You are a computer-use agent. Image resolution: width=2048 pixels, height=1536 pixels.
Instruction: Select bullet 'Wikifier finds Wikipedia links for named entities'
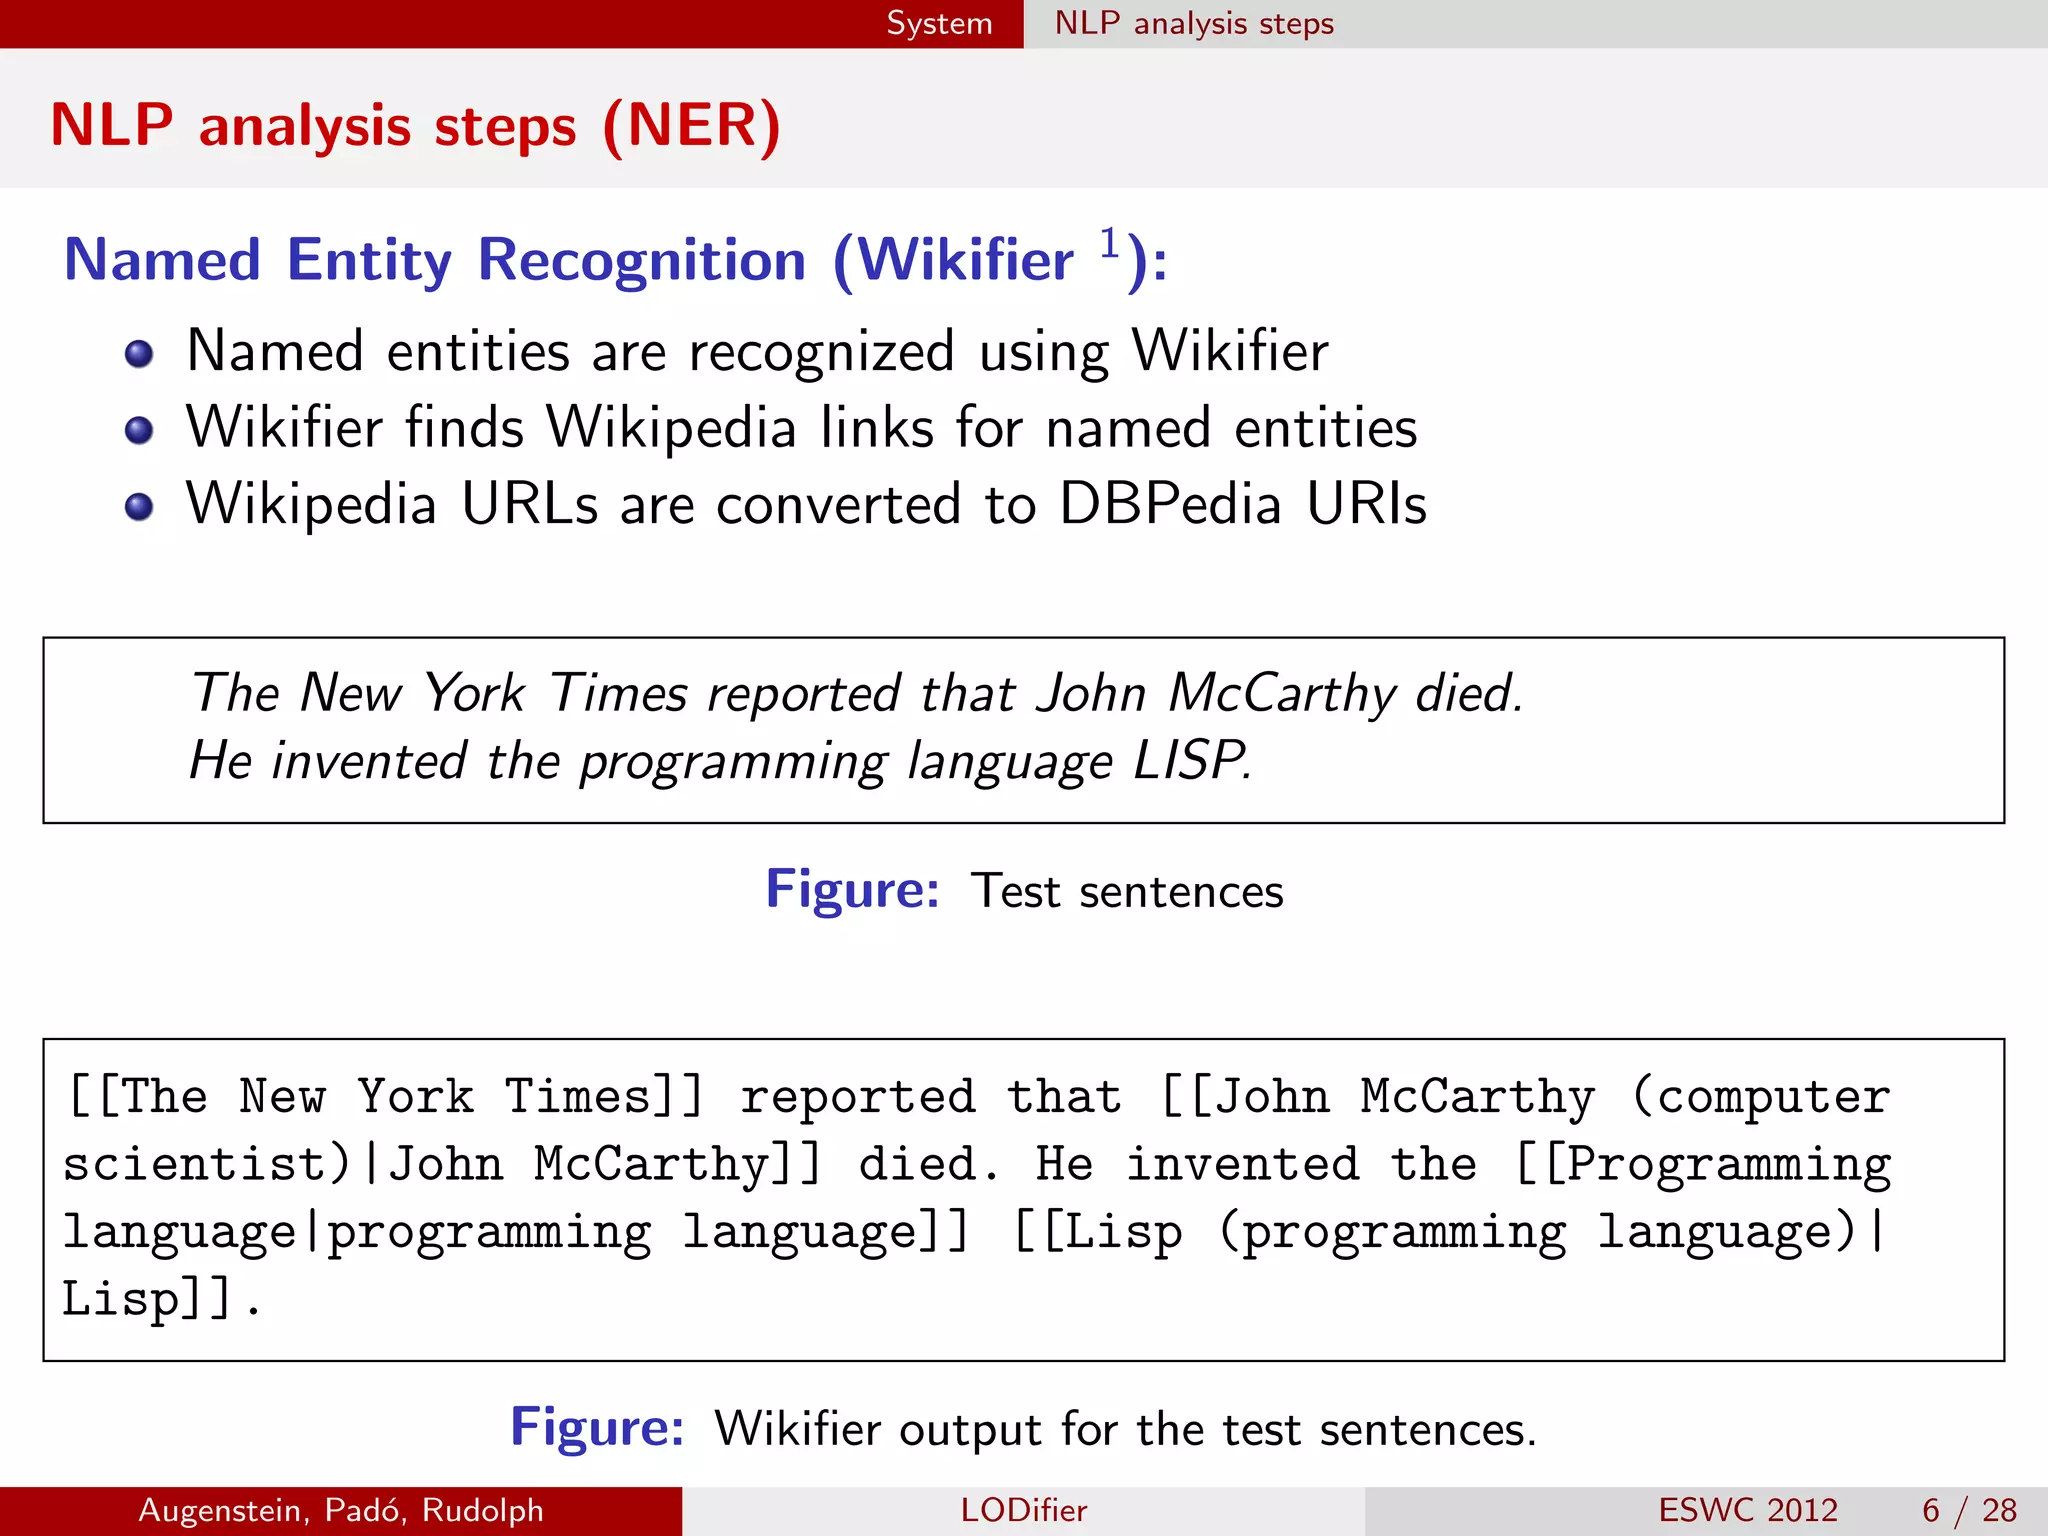click(801, 428)
